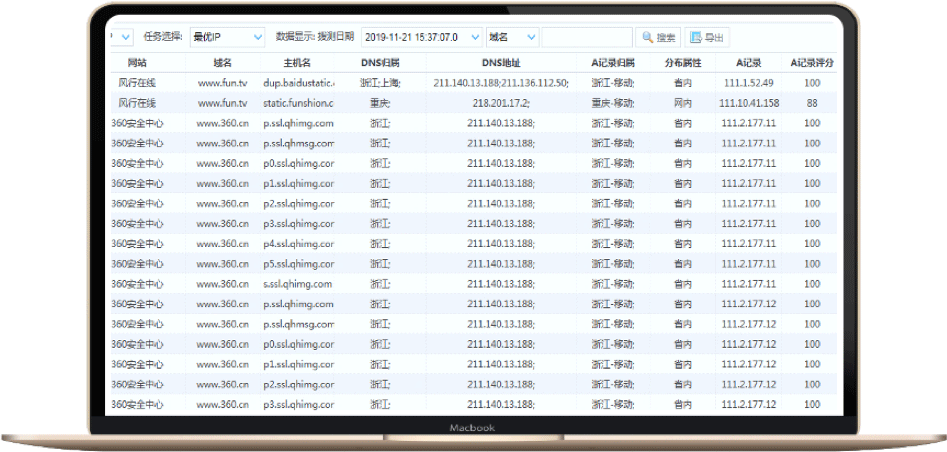Select the static.funshion host row

(298, 103)
